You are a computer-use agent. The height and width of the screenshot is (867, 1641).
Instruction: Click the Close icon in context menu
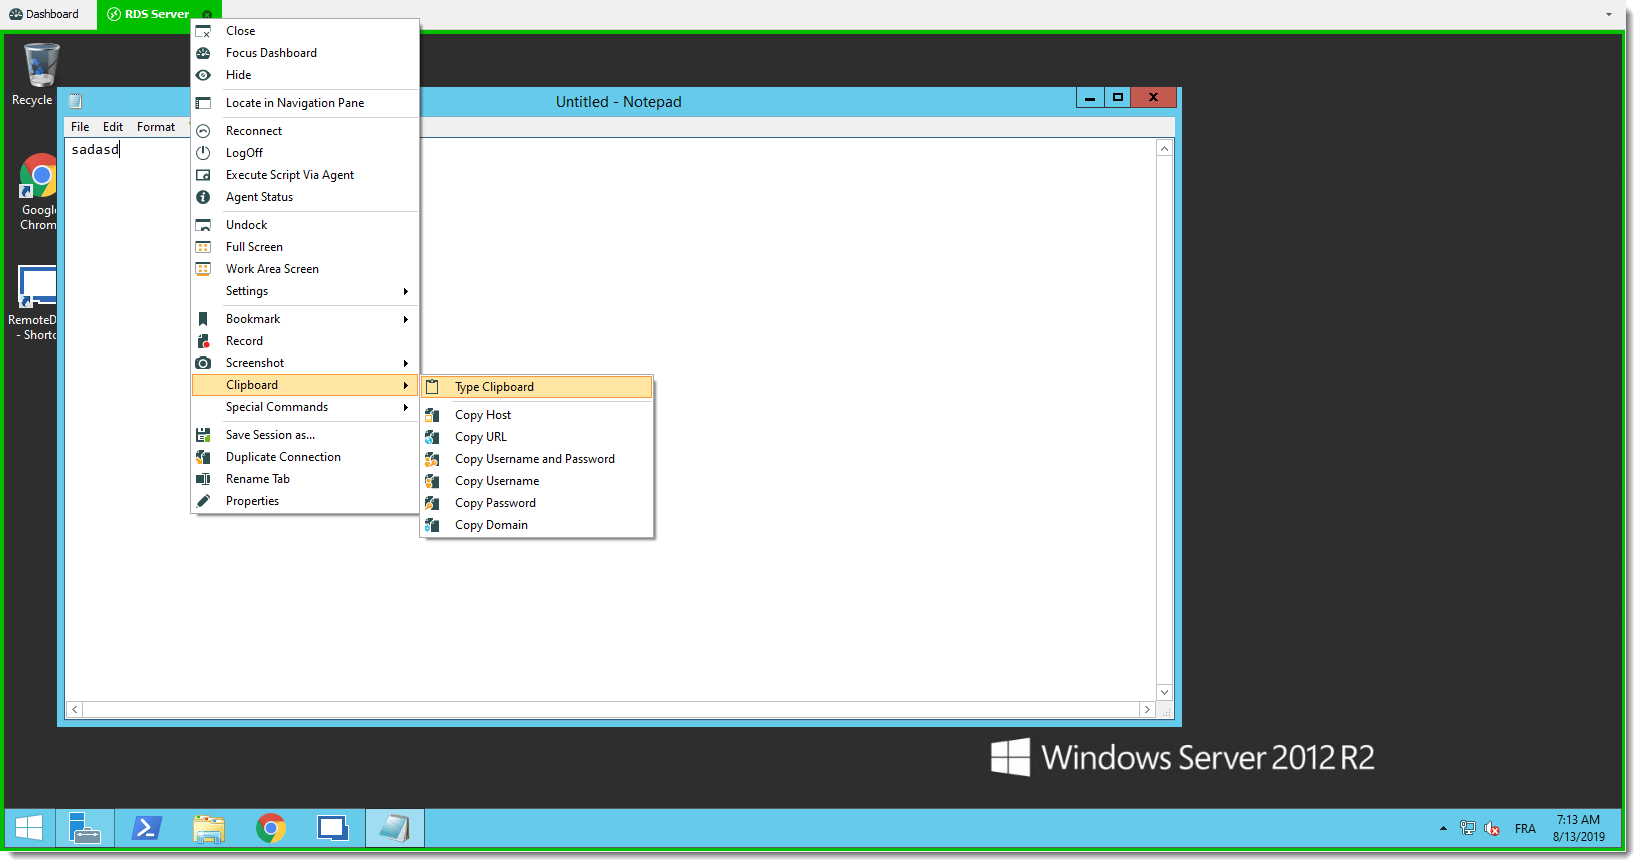coord(203,31)
